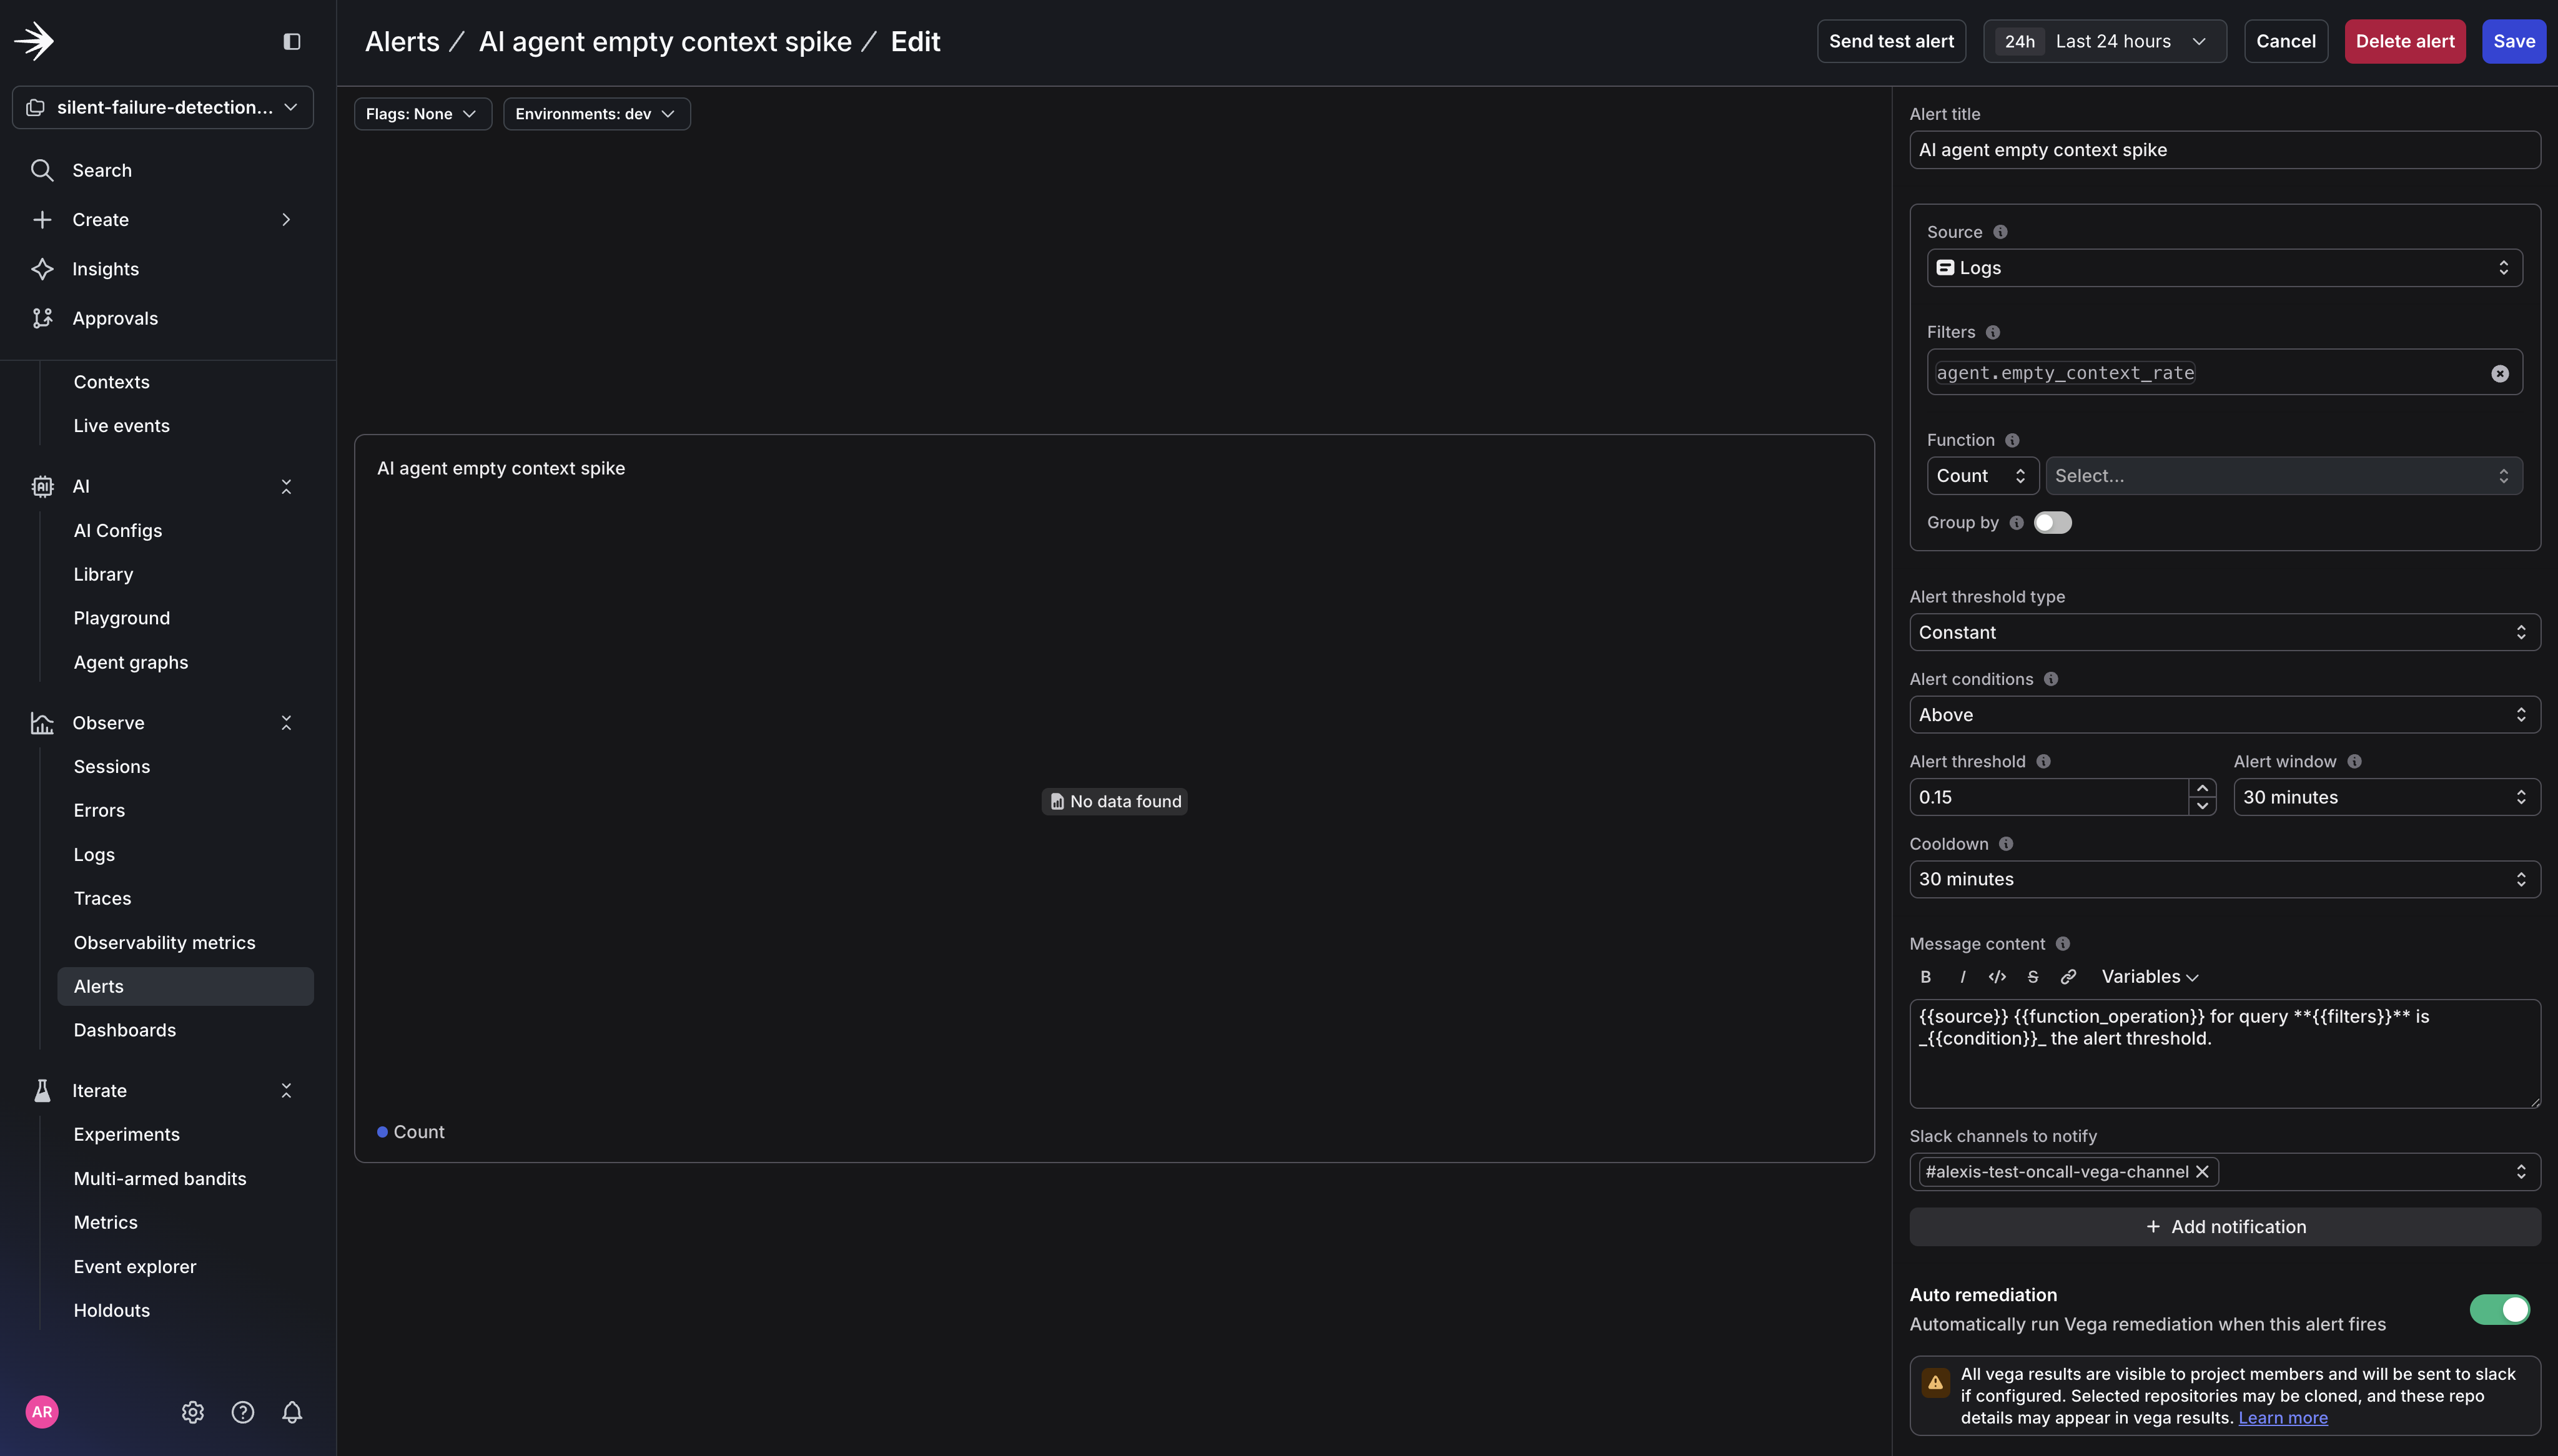Select Traces under Observe
Viewport: 2558px width, 1456px height.
click(x=102, y=898)
